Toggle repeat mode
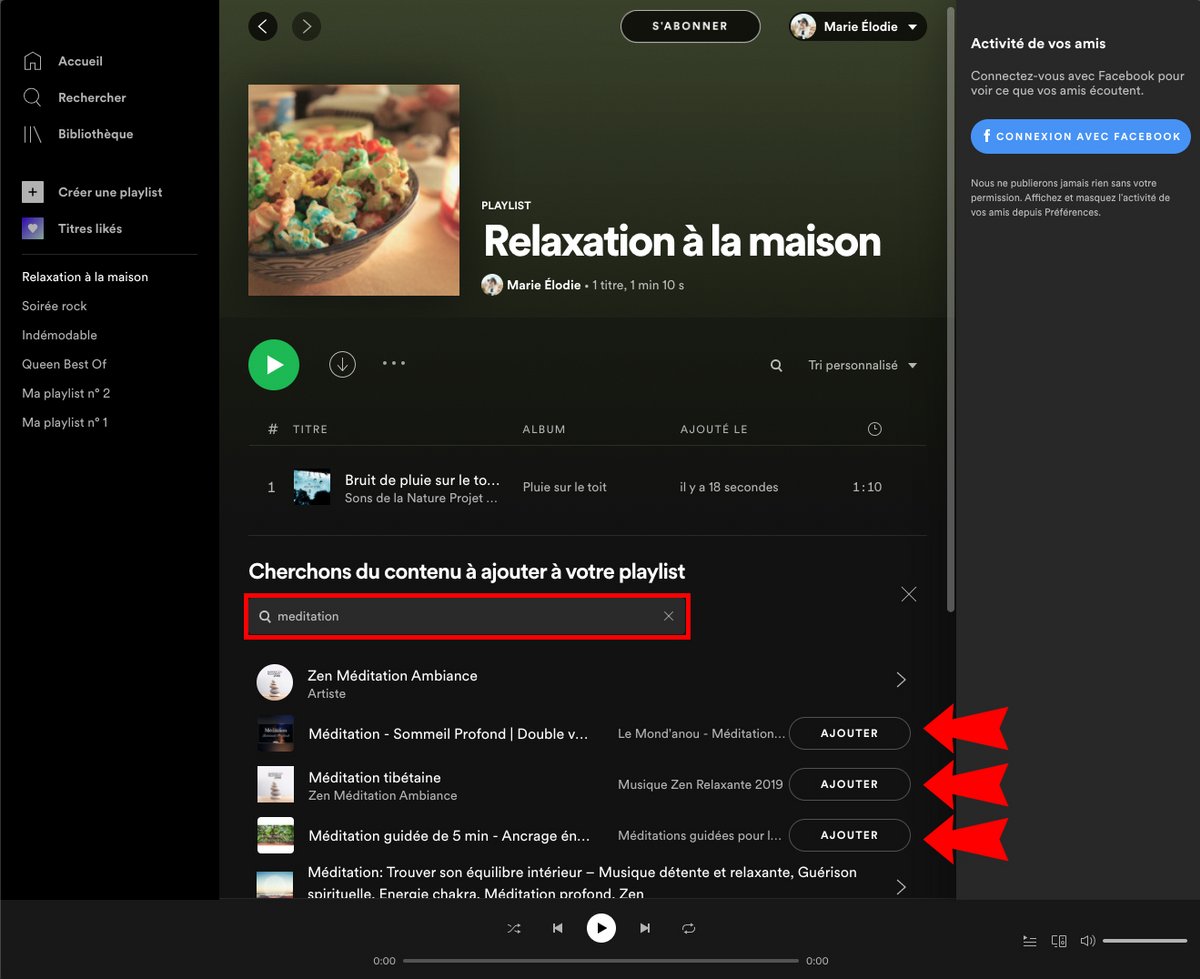1200x979 pixels. [x=689, y=928]
